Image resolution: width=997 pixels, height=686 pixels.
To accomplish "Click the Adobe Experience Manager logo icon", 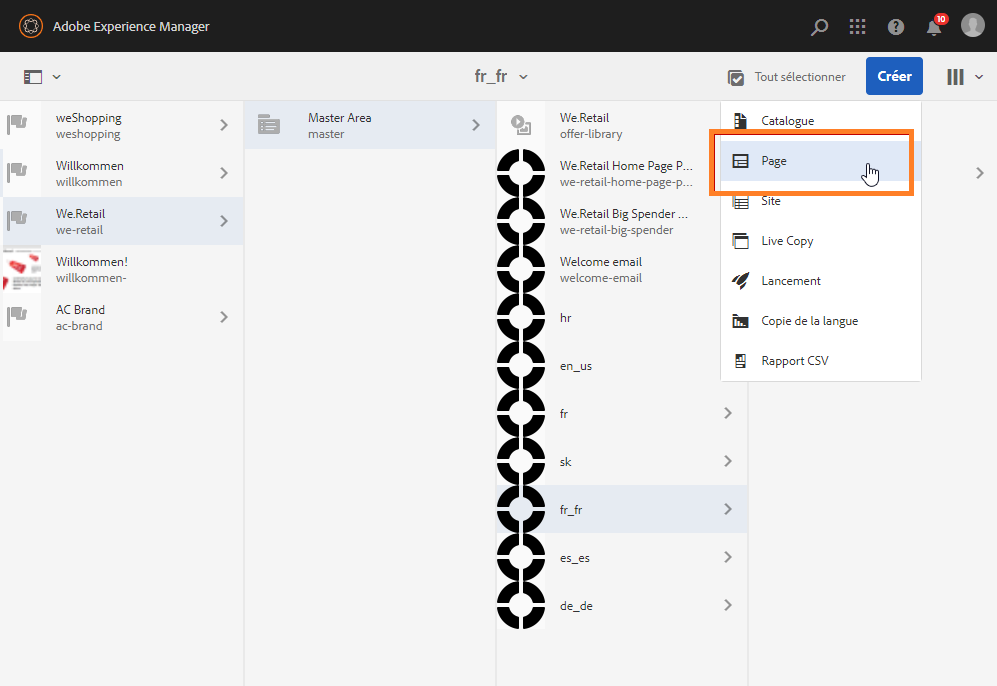I will pyautogui.click(x=31, y=26).
